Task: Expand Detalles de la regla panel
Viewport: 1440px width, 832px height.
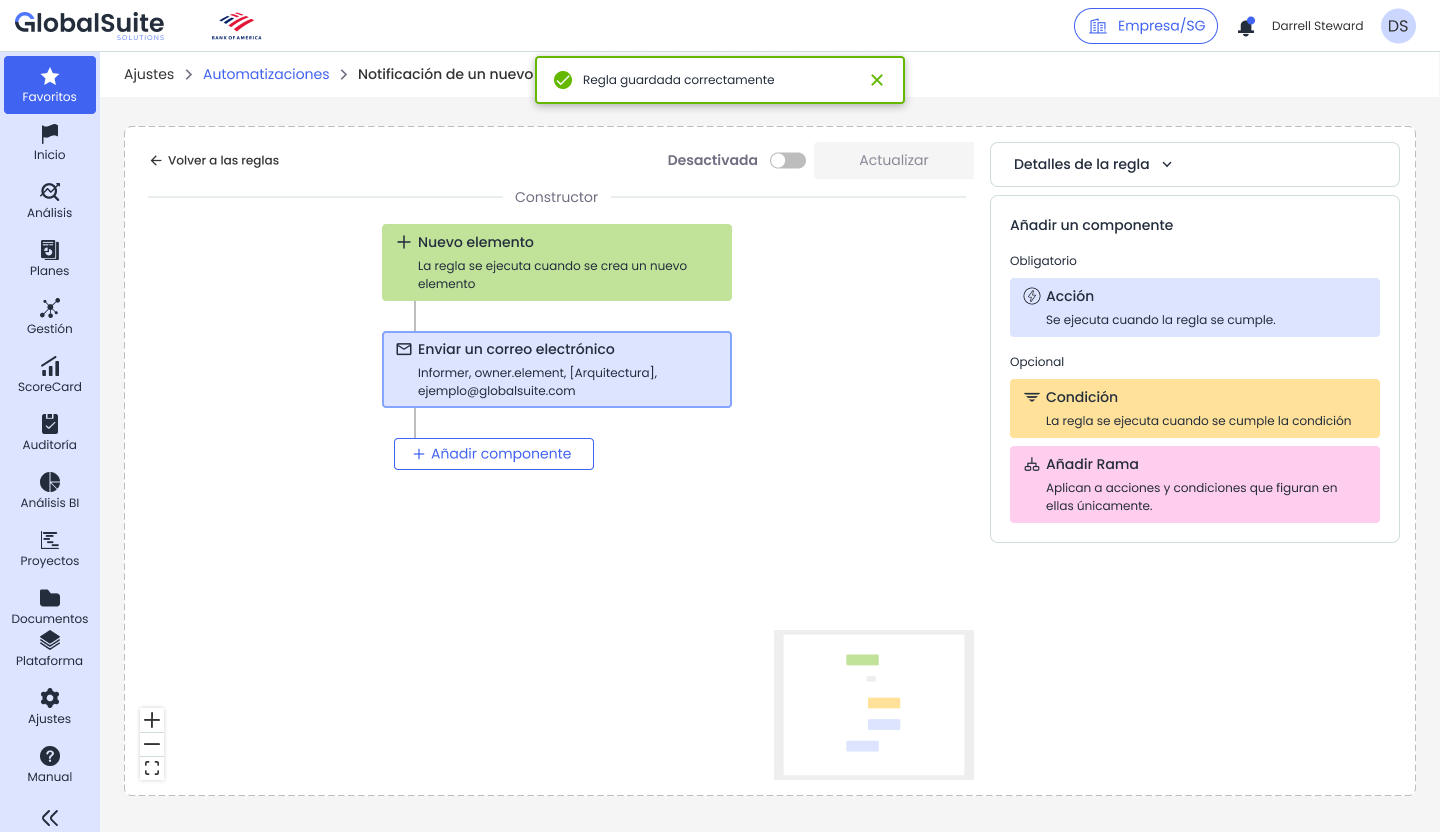Action: [1194, 164]
